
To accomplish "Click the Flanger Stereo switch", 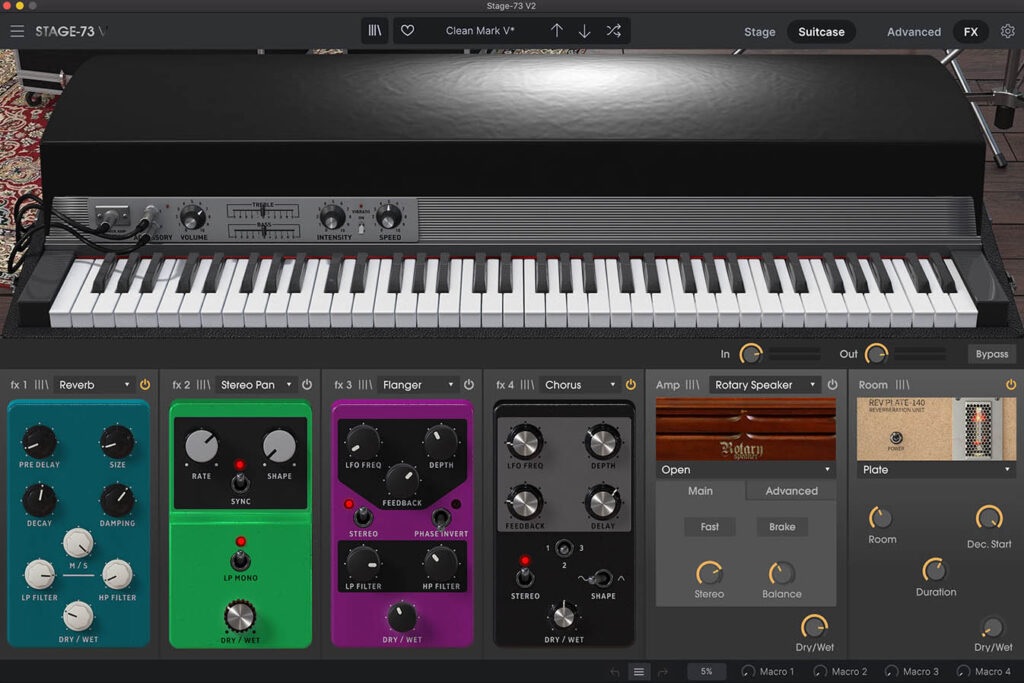I will coord(362,516).
